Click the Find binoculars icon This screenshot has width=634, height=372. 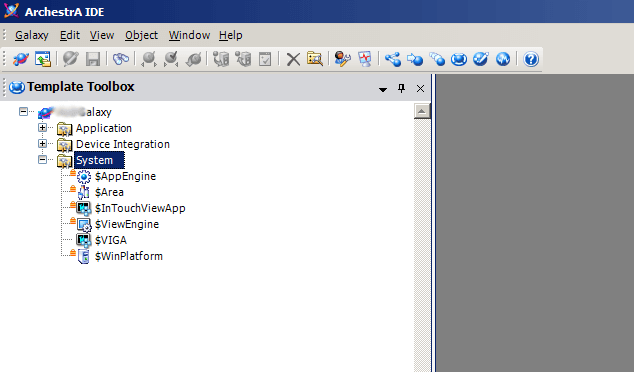(x=121, y=59)
